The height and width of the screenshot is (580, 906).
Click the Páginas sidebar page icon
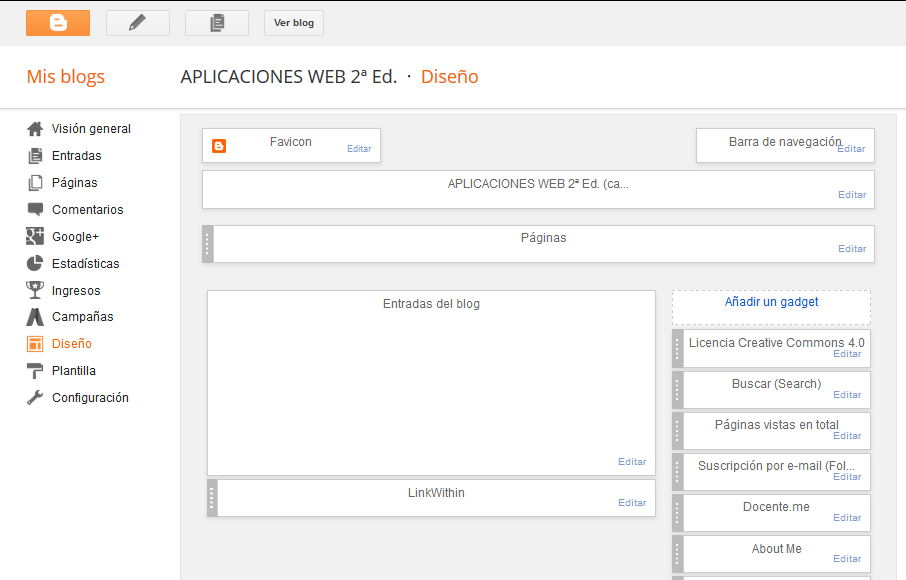pyautogui.click(x=35, y=183)
